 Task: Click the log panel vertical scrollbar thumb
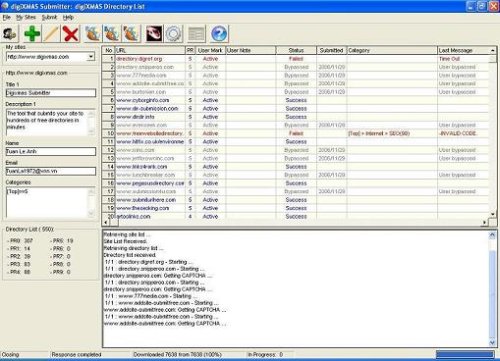[492, 293]
